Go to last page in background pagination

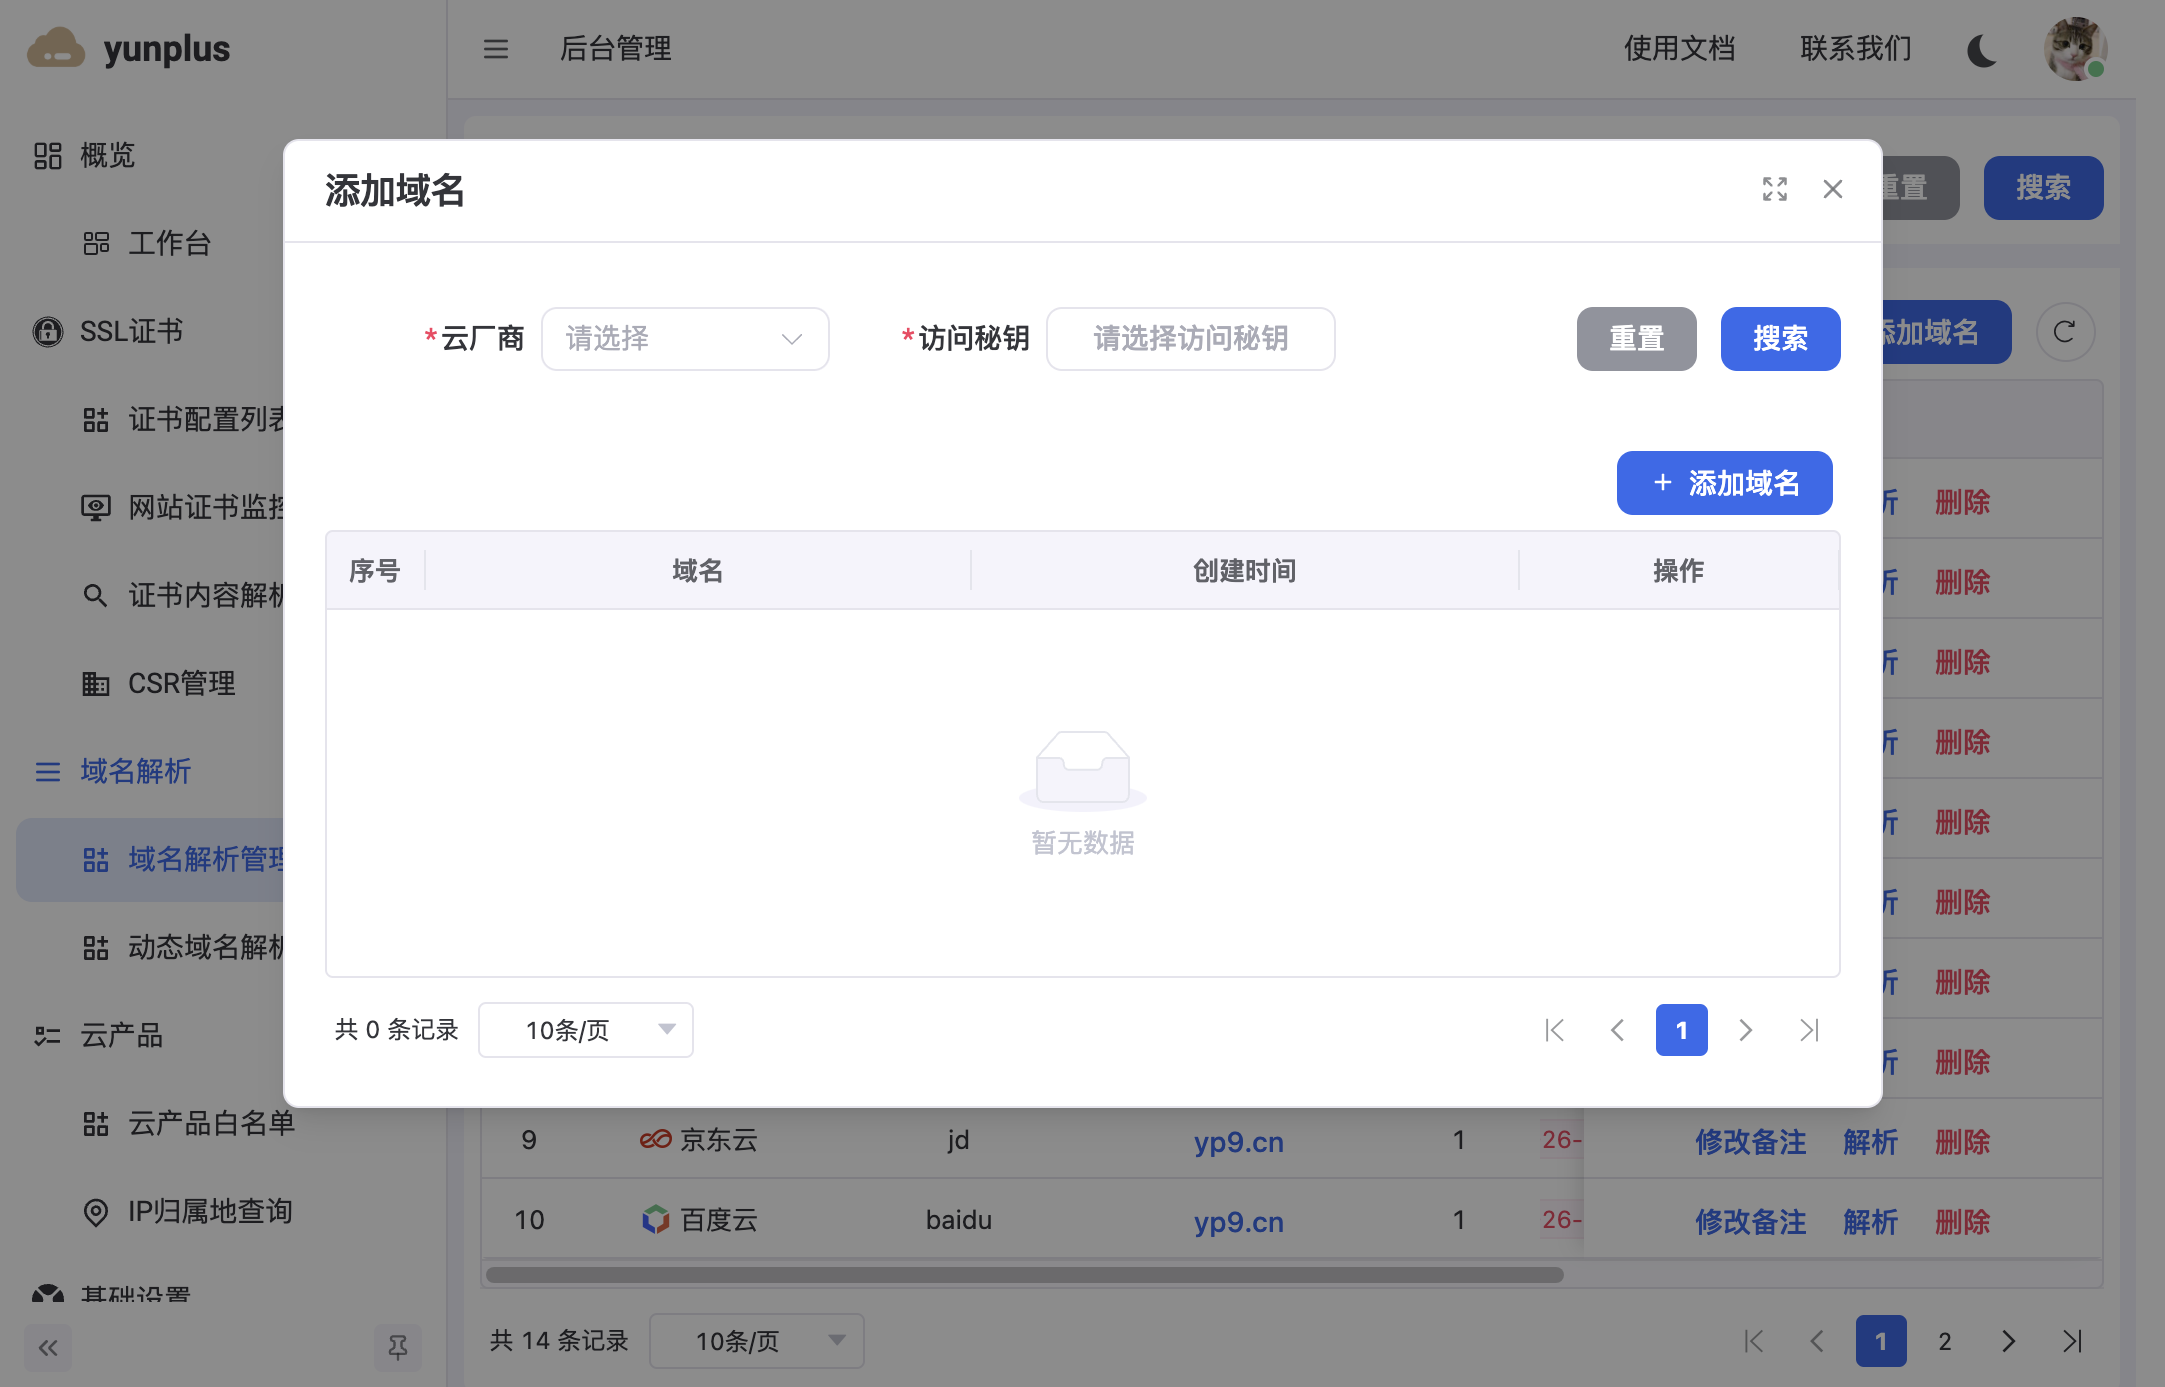(2072, 1341)
